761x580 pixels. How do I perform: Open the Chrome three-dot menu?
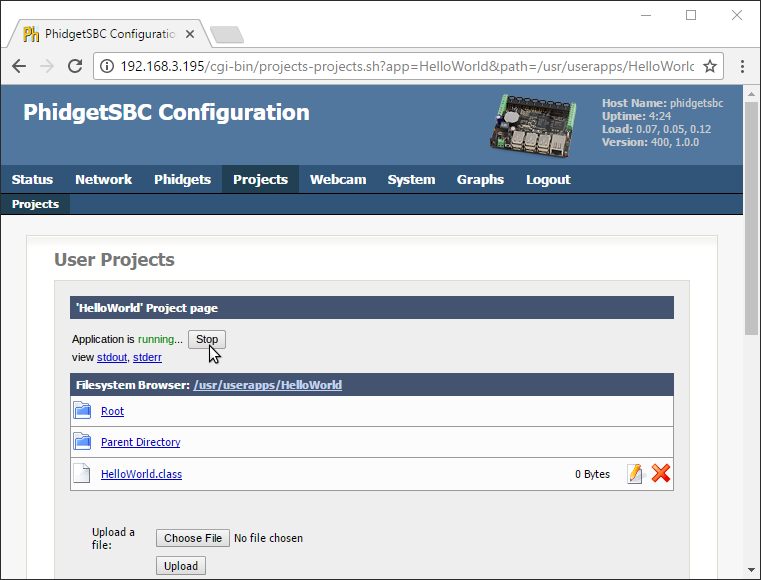[742, 66]
